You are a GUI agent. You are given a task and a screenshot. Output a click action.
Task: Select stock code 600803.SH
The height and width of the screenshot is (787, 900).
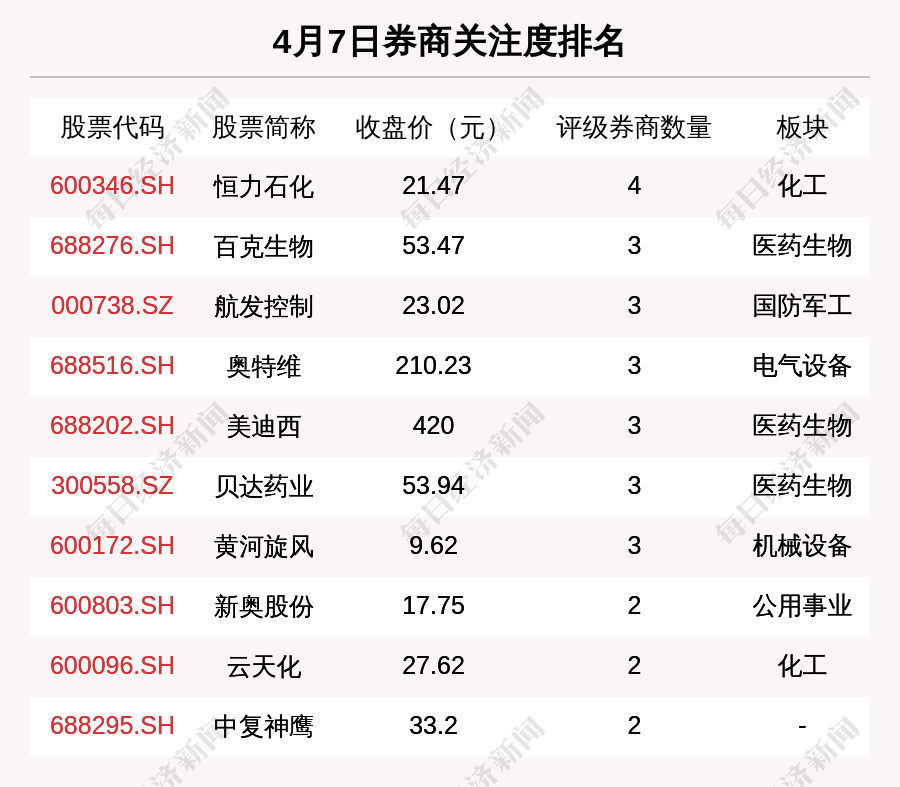coord(112,606)
